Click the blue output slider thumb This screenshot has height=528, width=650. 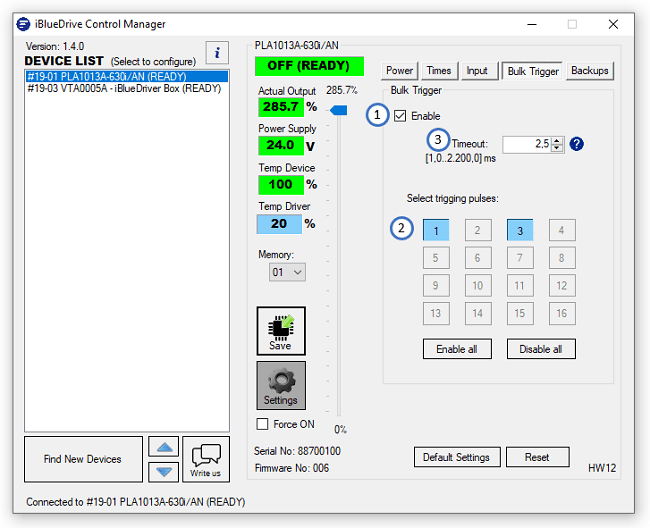coord(339,110)
